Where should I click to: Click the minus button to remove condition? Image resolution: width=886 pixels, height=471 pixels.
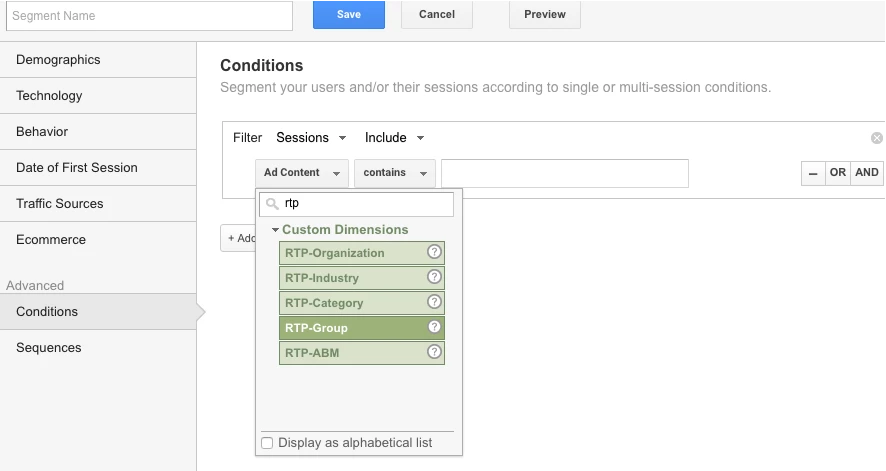click(813, 173)
